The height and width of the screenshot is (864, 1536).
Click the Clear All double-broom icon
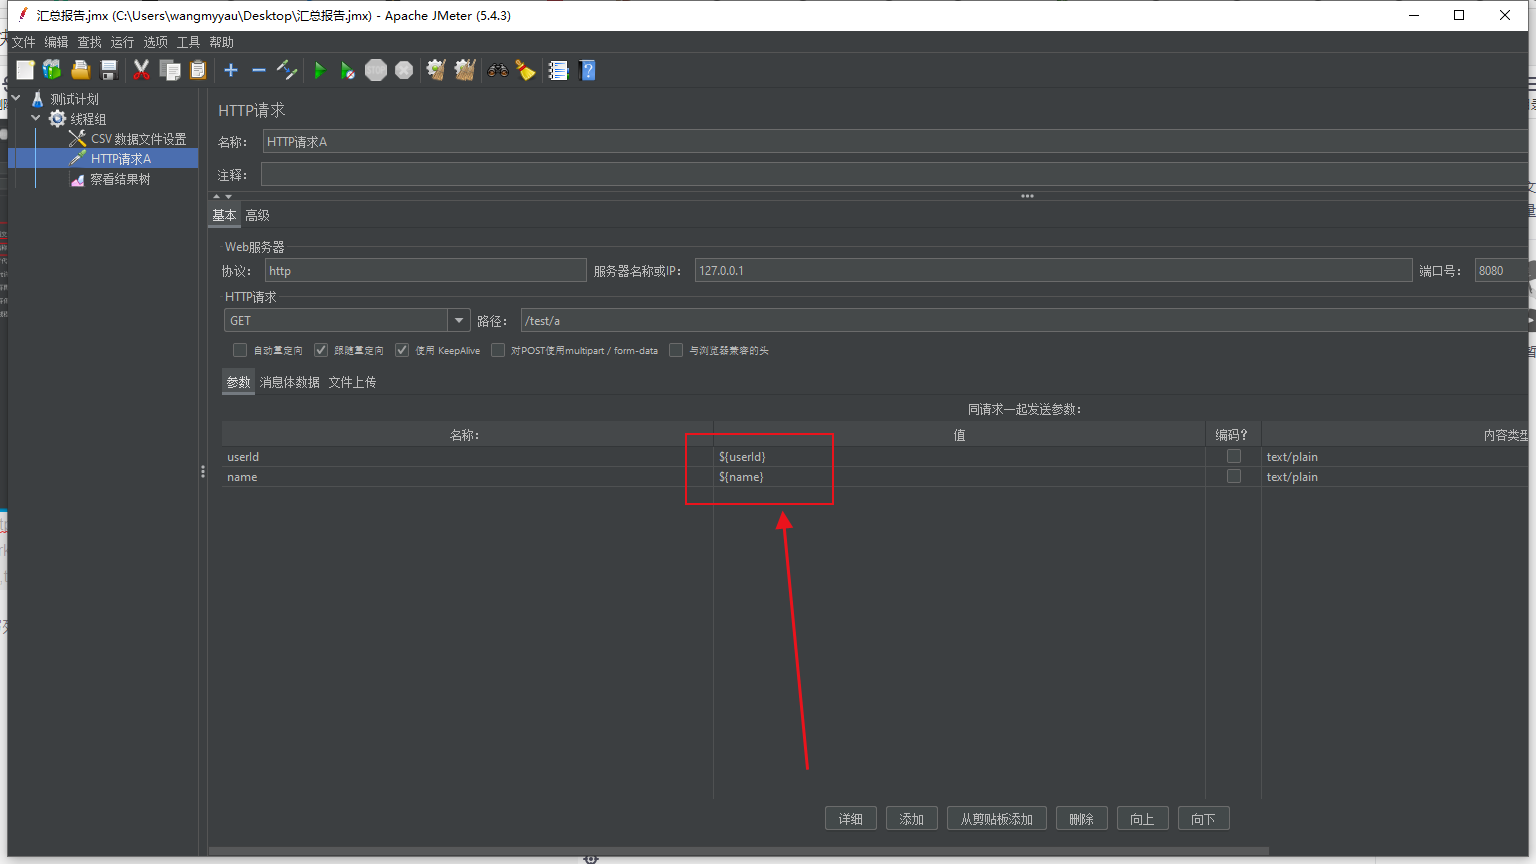(465, 70)
